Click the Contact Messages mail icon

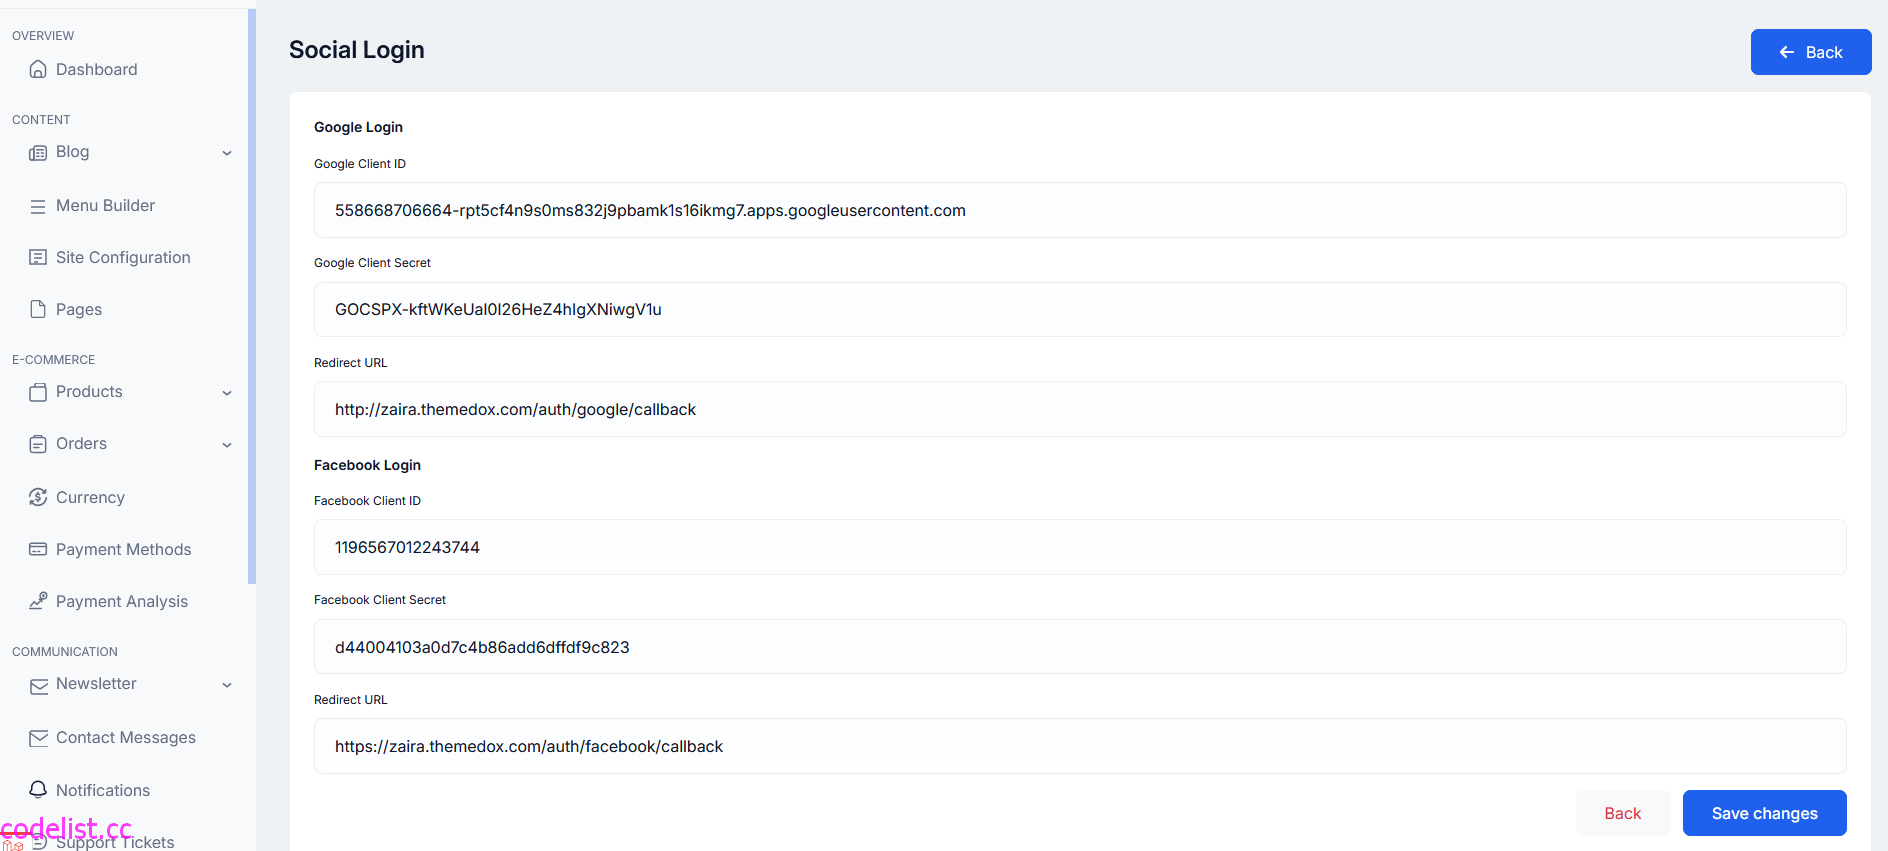[38, 738]
